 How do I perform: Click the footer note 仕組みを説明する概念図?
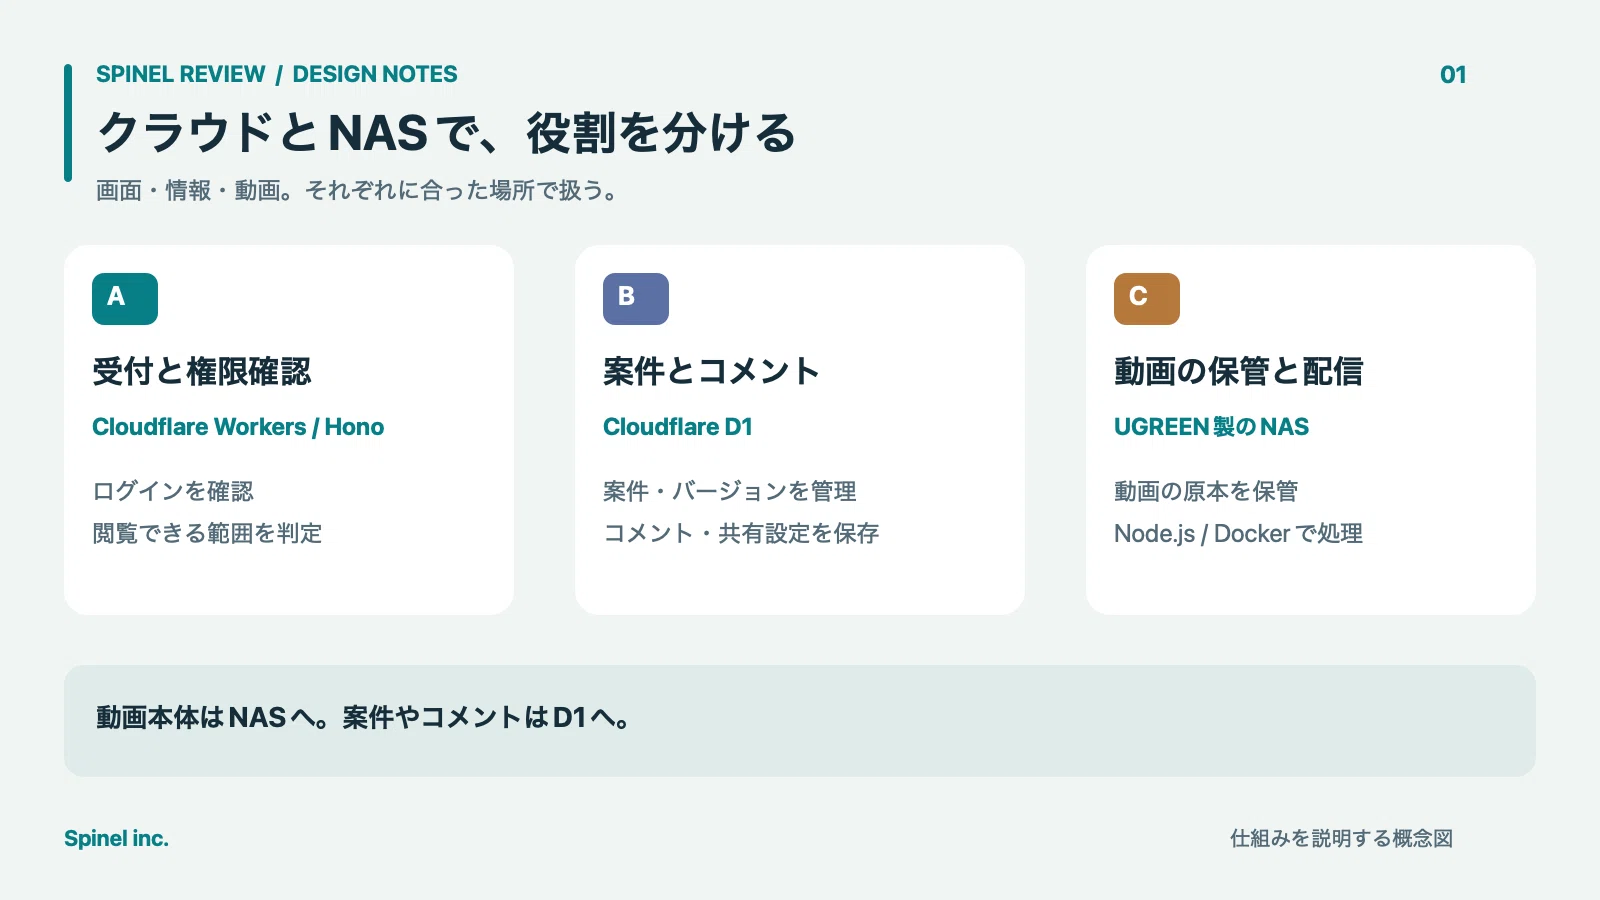pyautogui.click(x=1341, y=838)
